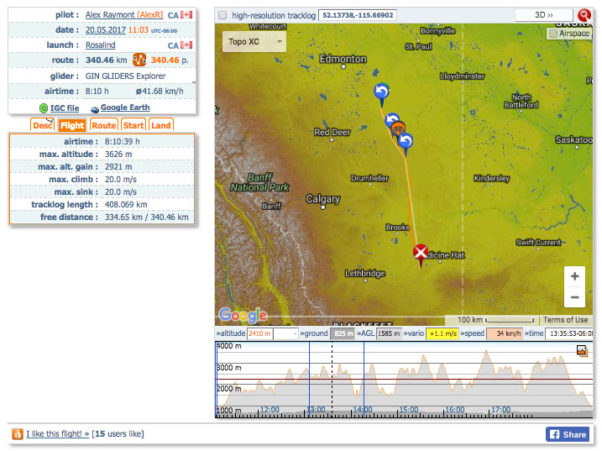
Task: Click the Lethbridge label on map
Action: [x=365, y=273]
